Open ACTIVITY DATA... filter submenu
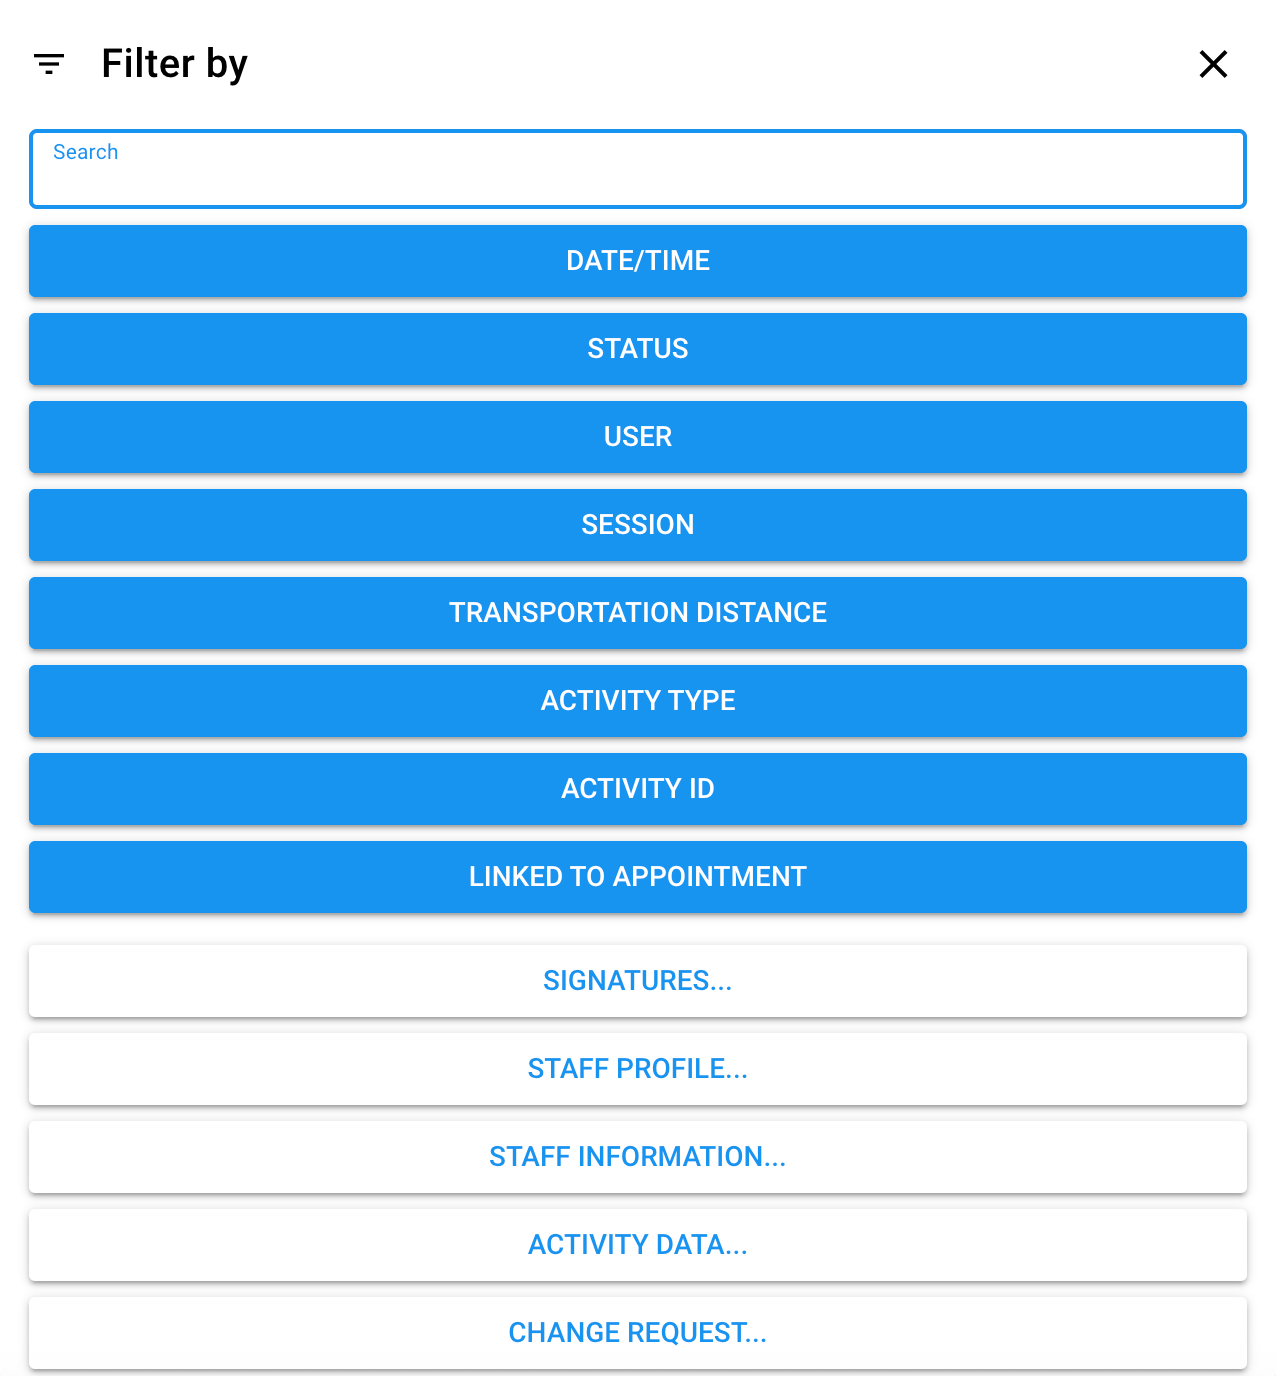 click(637, 1245)
